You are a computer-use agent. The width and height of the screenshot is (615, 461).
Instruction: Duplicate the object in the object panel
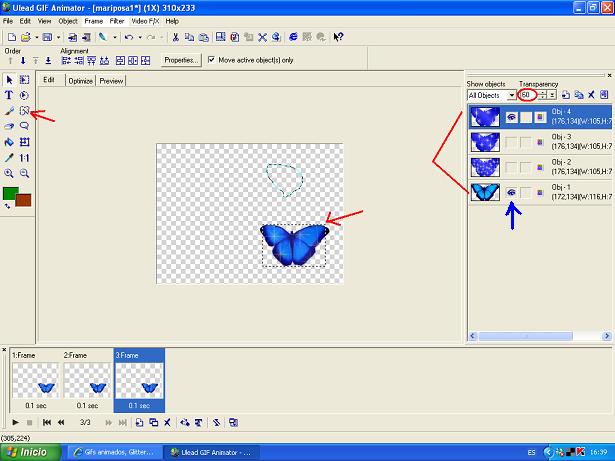[x=578, y=95]
